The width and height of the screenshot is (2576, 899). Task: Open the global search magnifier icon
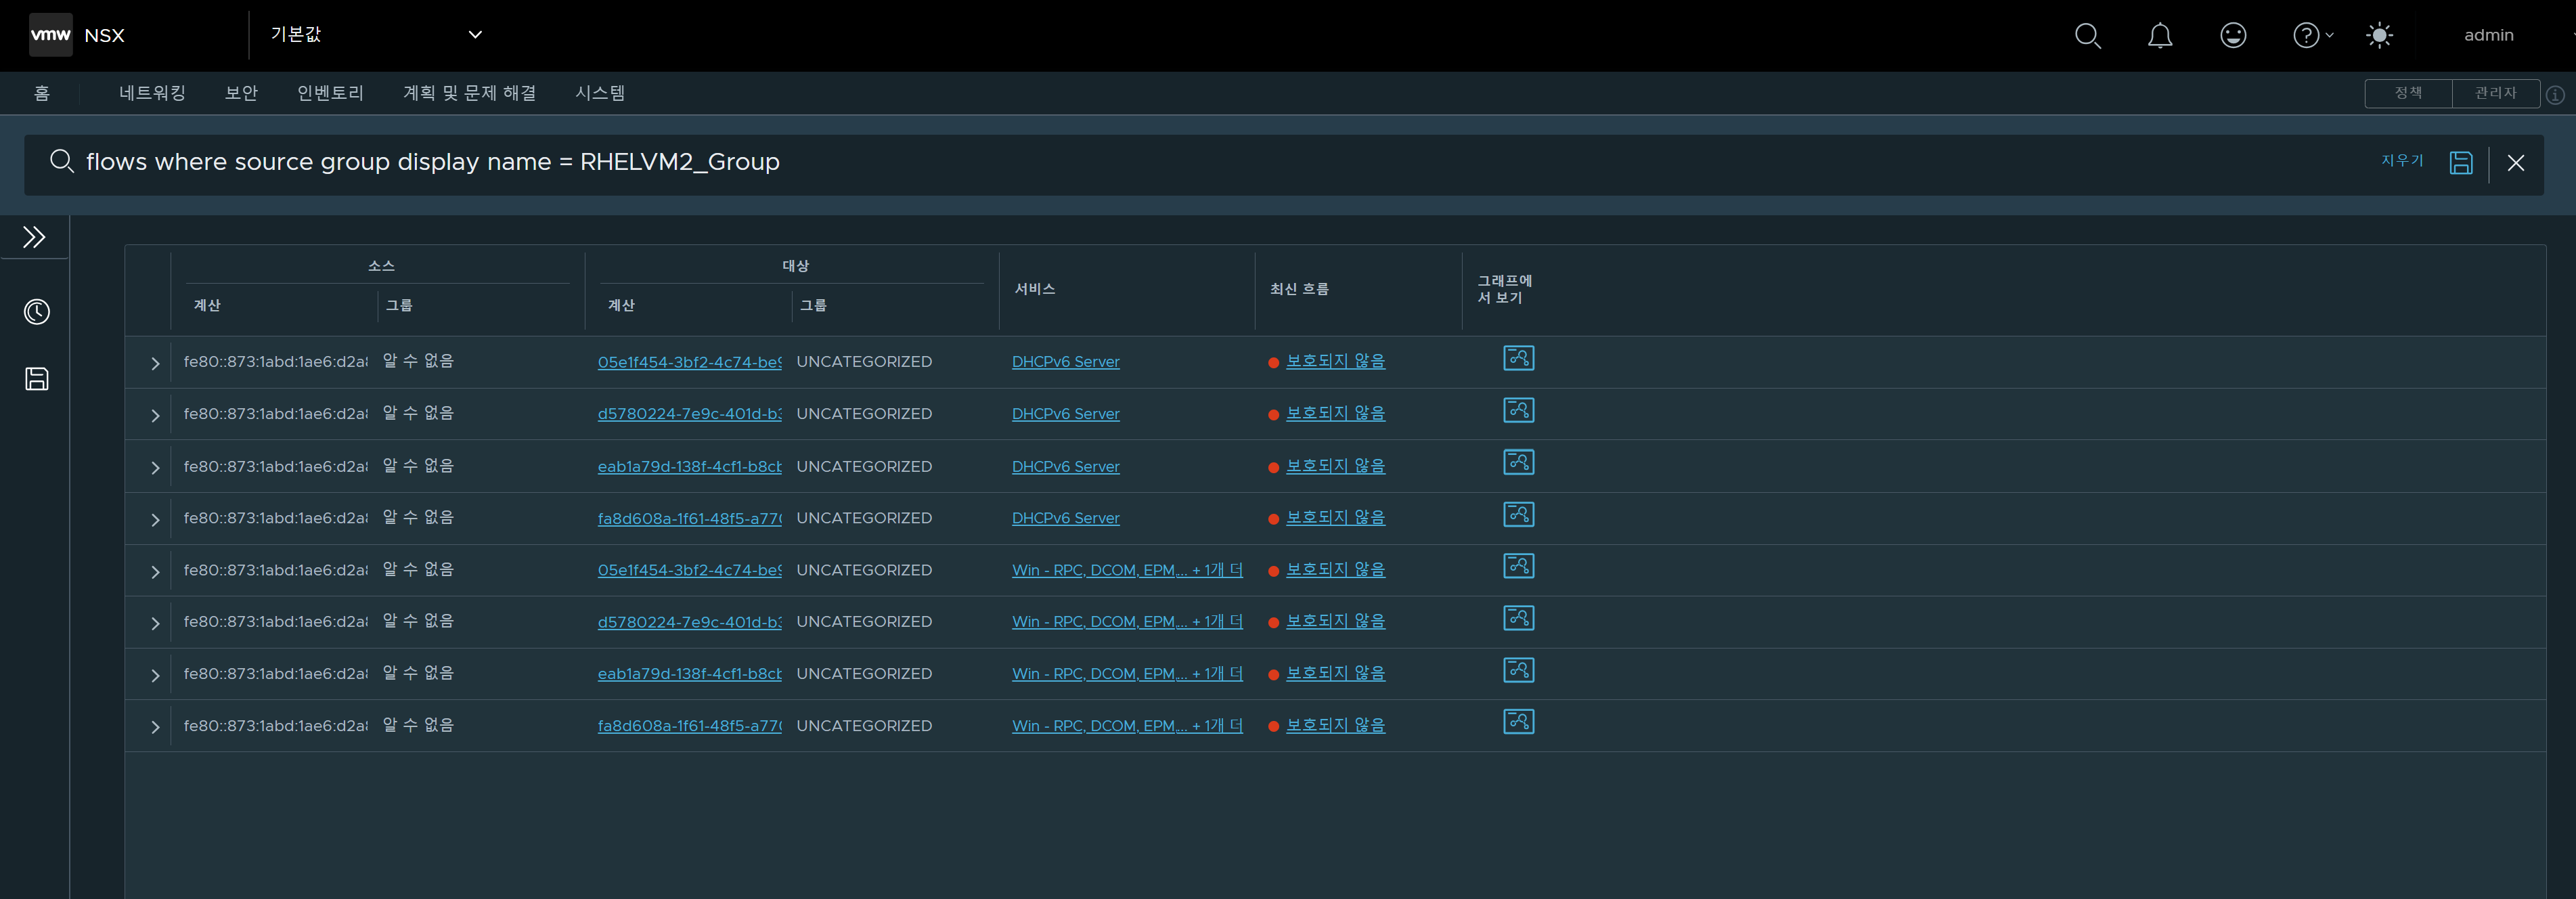click(x=2087, y=36)
